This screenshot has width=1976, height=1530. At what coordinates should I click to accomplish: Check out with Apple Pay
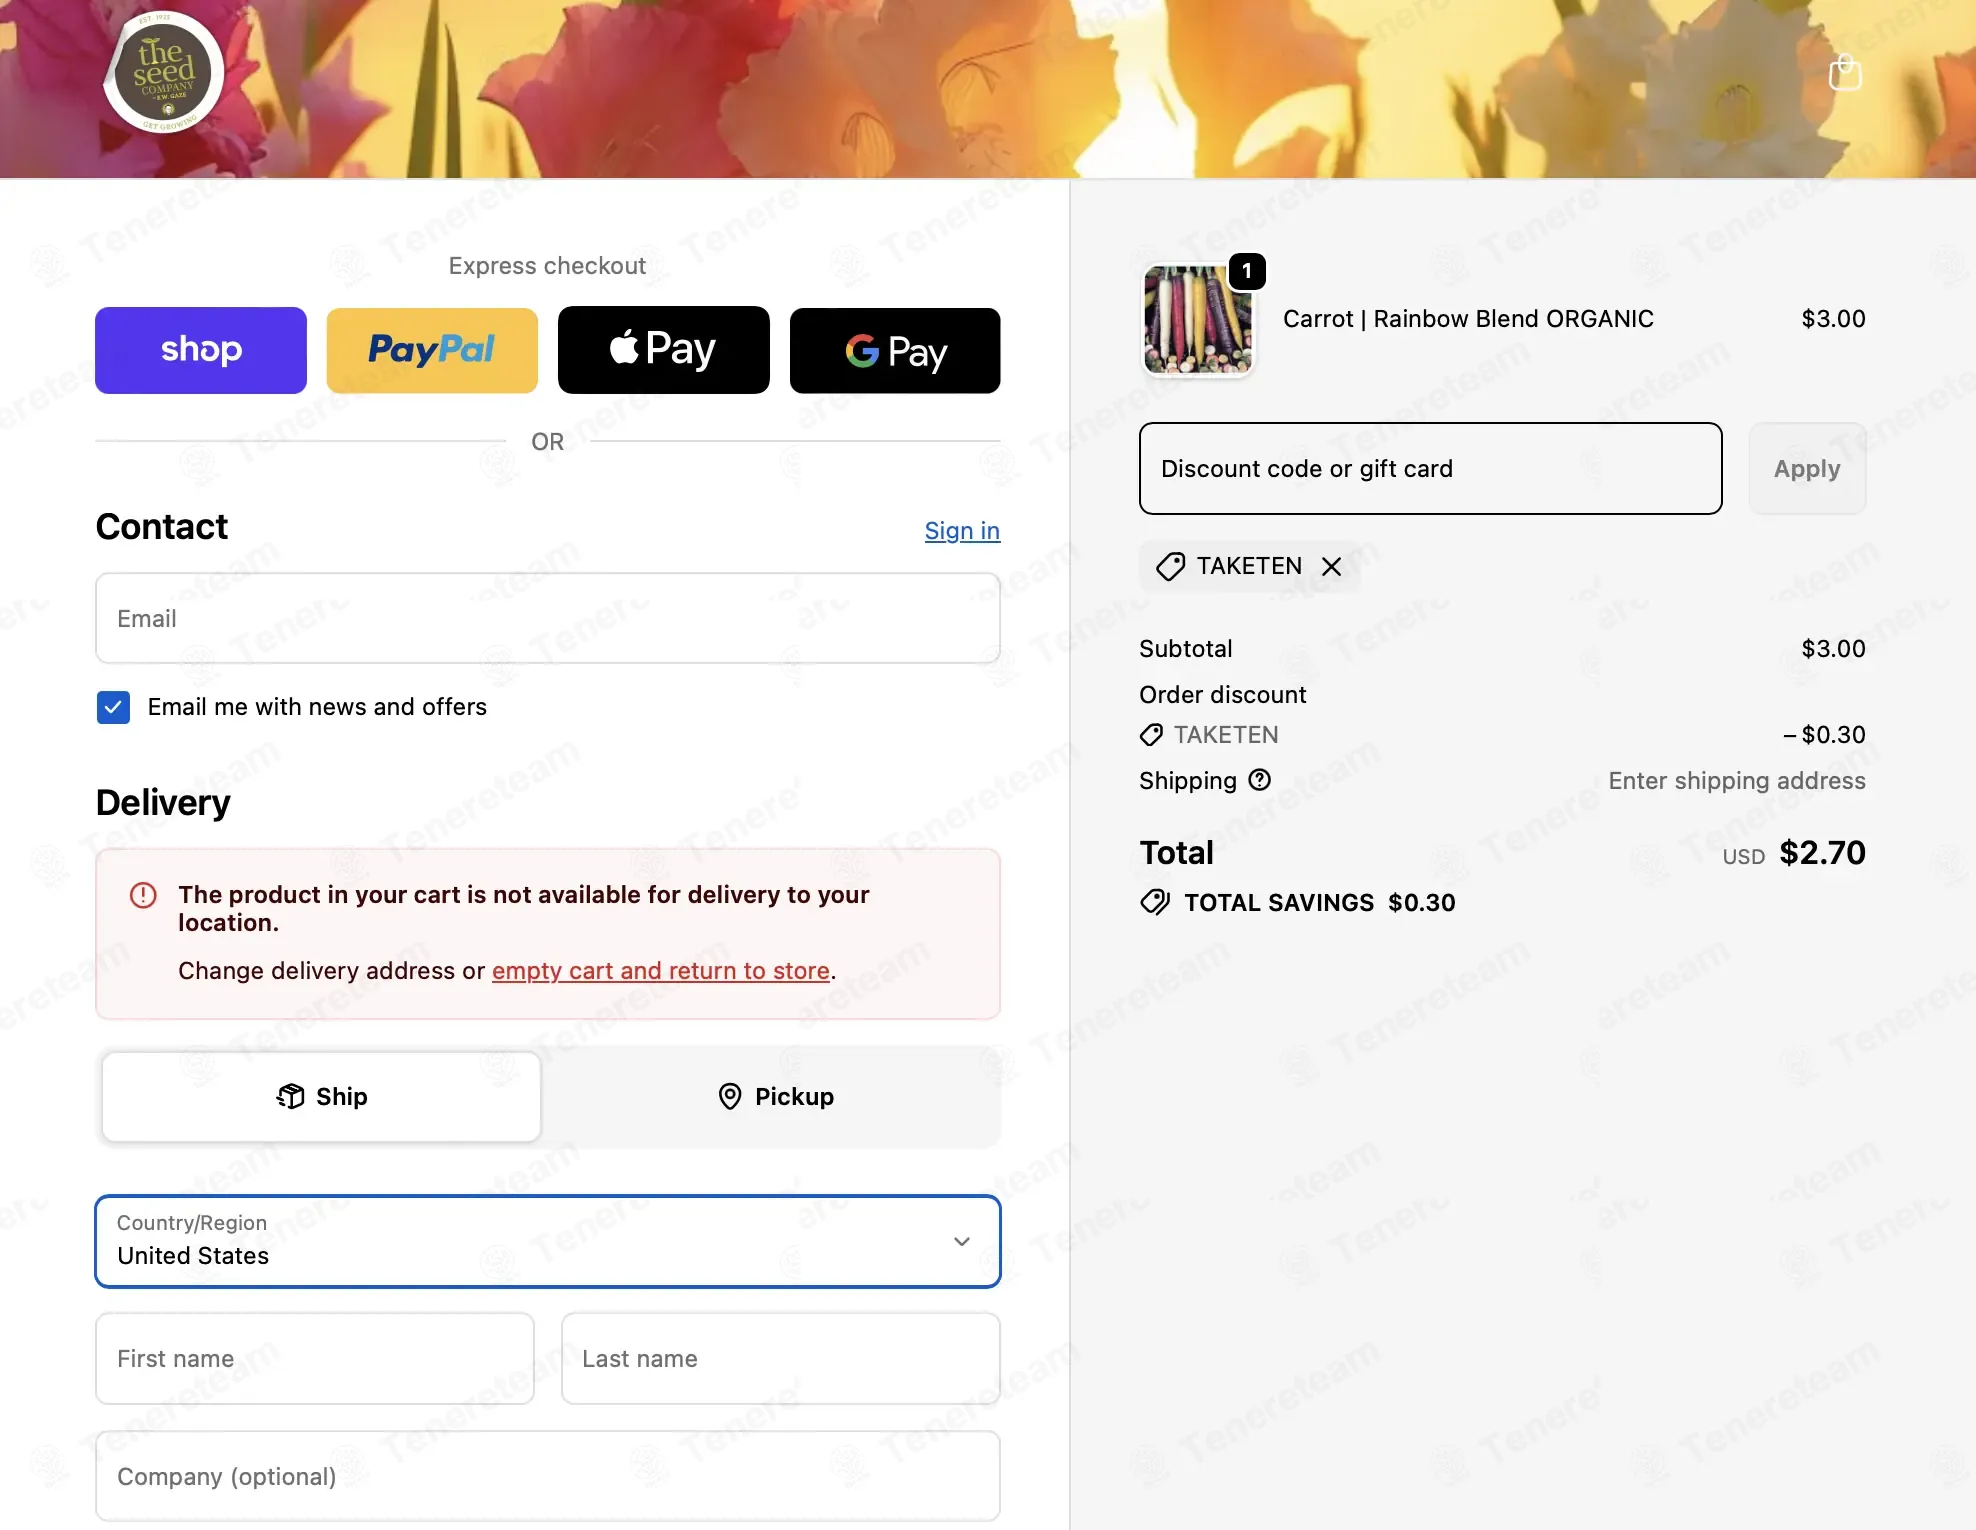coord(664,350)
